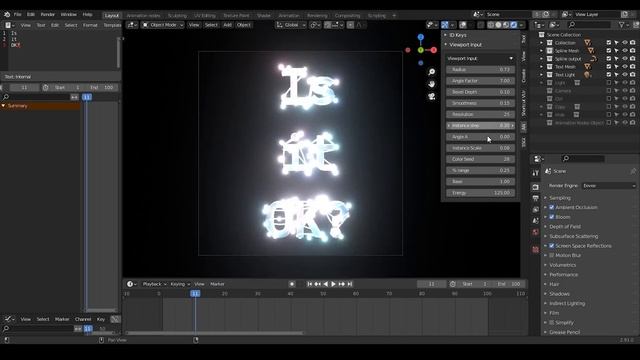Open the timeline Keying popover
The height and width of the screenshot is (360, 640).
tap(180, 284)
